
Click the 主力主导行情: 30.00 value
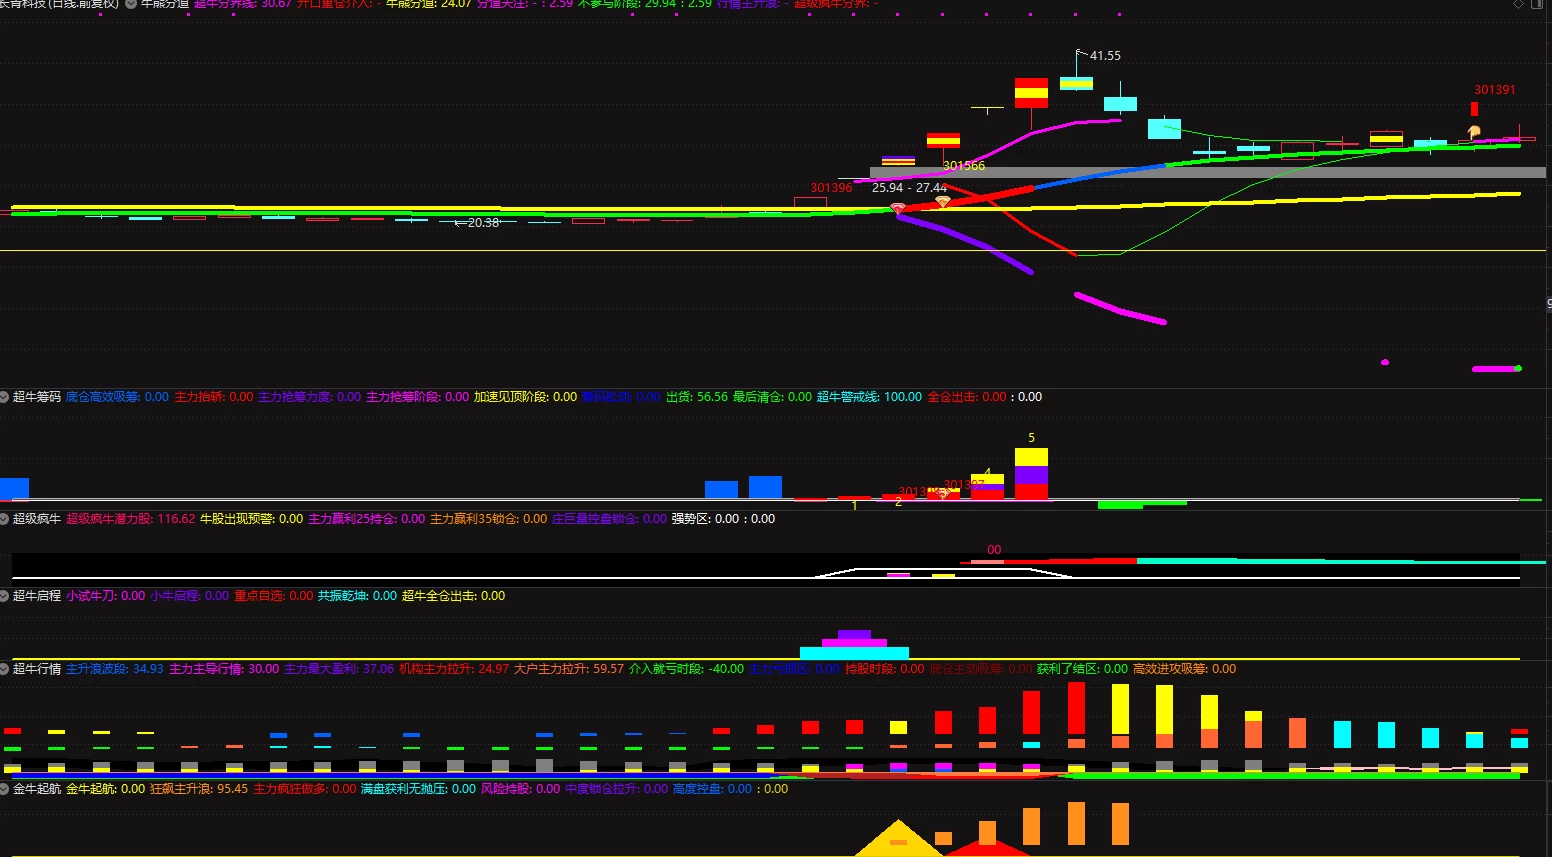coord(224,669)
